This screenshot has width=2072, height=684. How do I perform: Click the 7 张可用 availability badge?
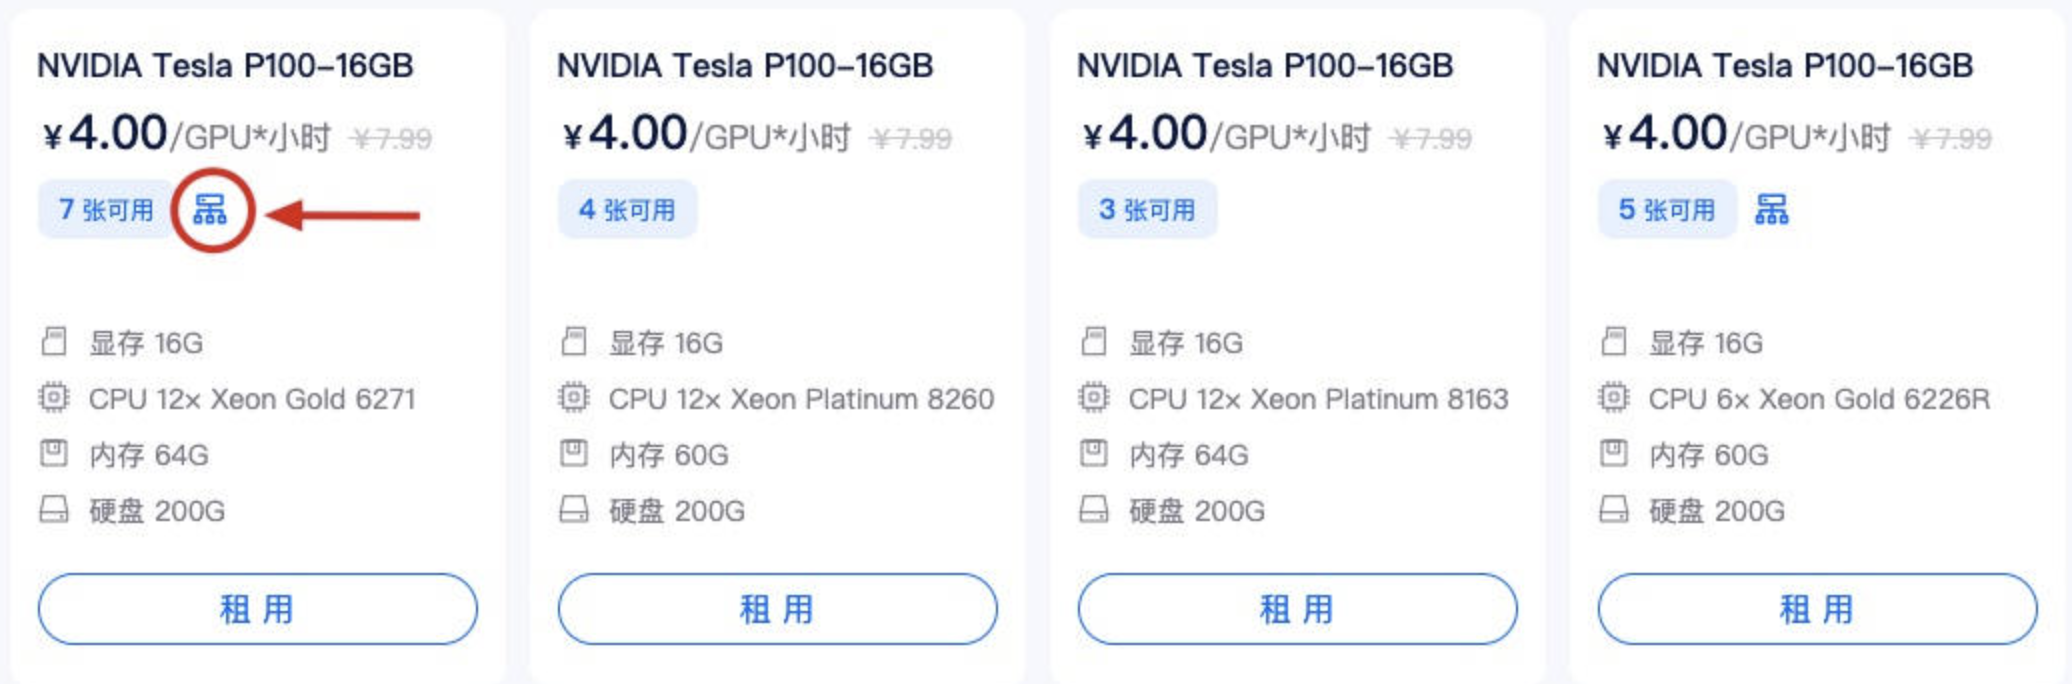click(106, 210)
